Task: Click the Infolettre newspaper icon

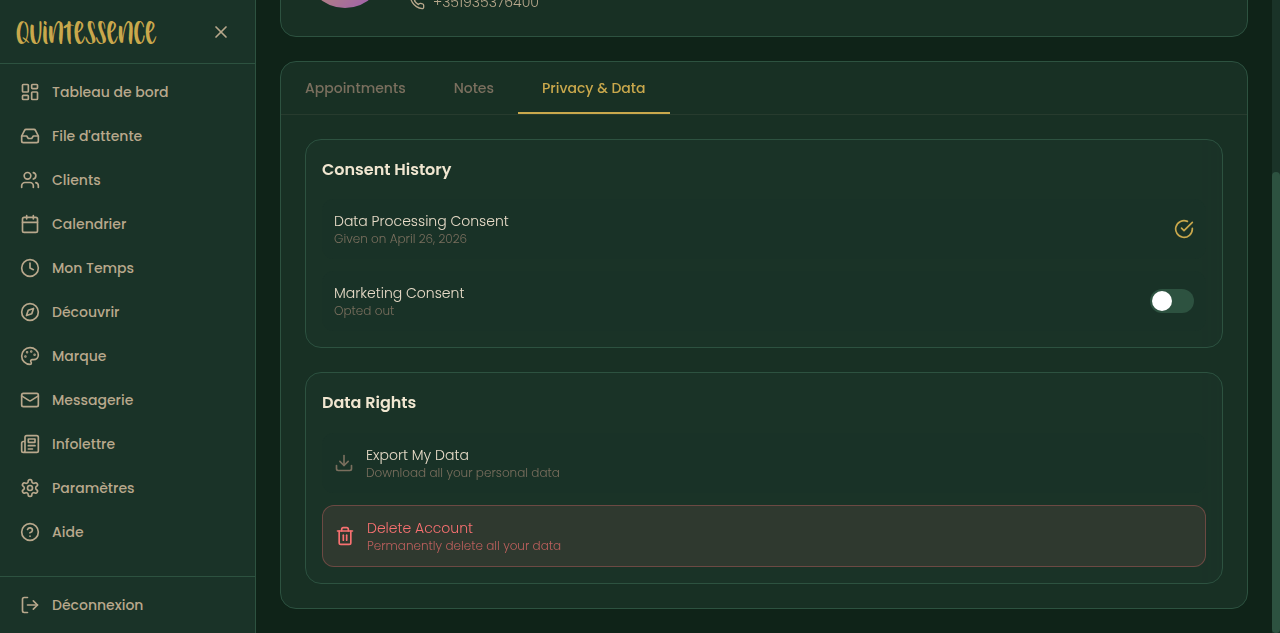Action: (x=30, y=444)
